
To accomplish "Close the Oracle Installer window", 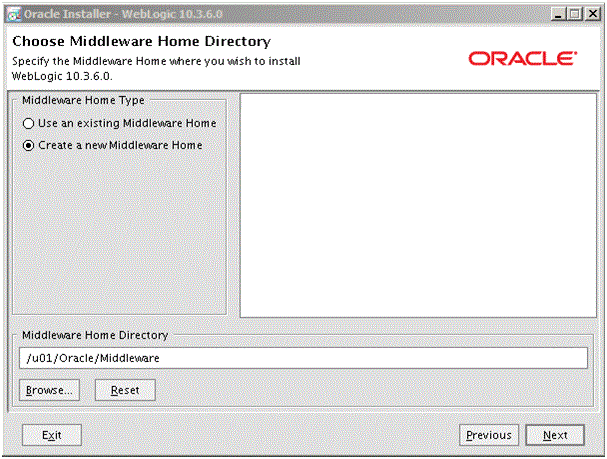I will [x=593, y=14].
